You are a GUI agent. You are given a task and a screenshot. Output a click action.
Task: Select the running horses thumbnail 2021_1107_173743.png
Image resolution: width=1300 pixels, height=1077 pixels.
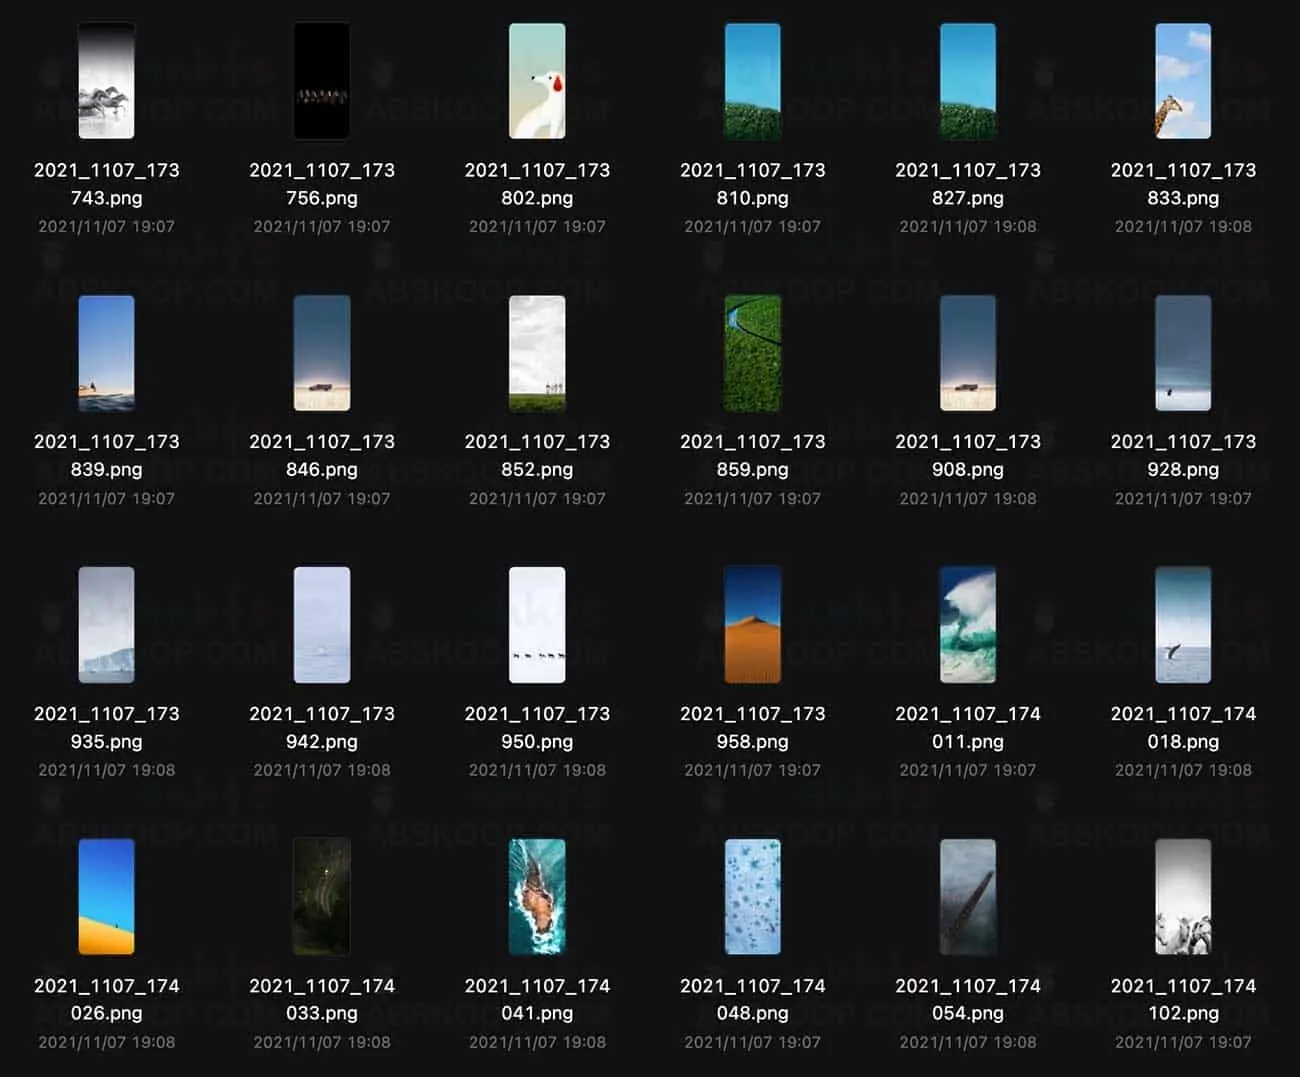106,81
